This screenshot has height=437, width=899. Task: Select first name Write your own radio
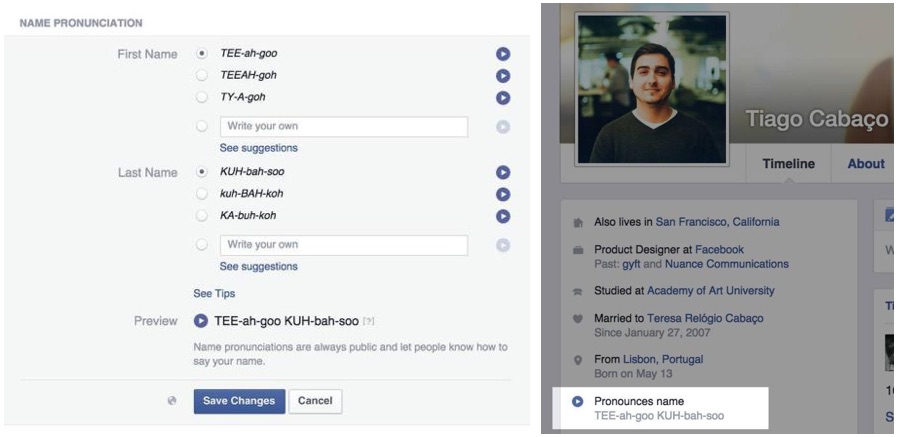pos(201,126)
